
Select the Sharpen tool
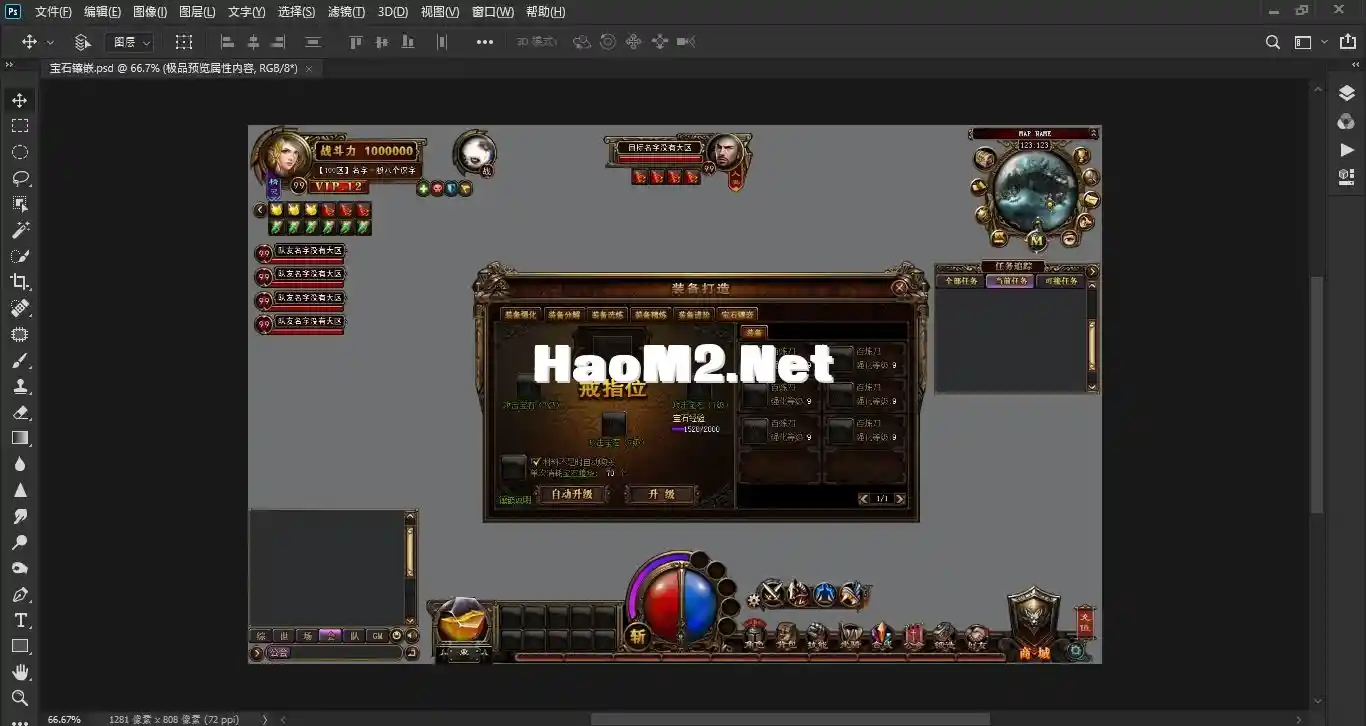coord(20,490)
